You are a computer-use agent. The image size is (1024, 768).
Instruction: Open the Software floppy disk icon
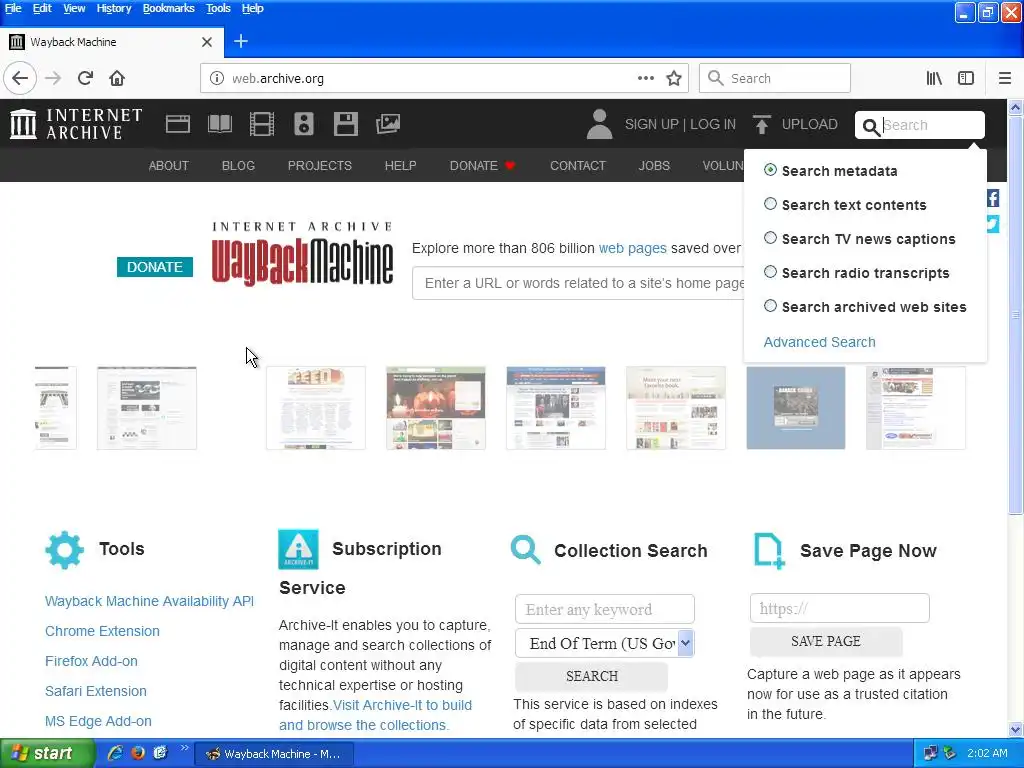point(345,124)
